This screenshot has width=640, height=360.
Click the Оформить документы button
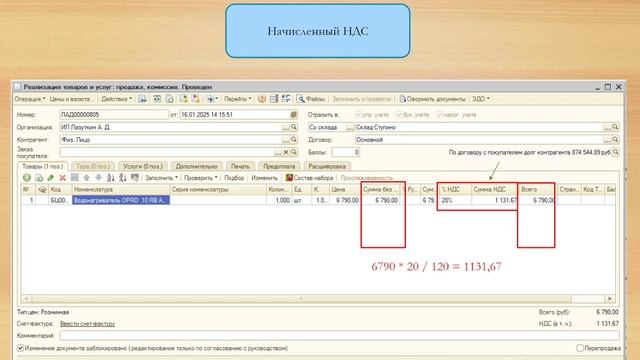432,99
